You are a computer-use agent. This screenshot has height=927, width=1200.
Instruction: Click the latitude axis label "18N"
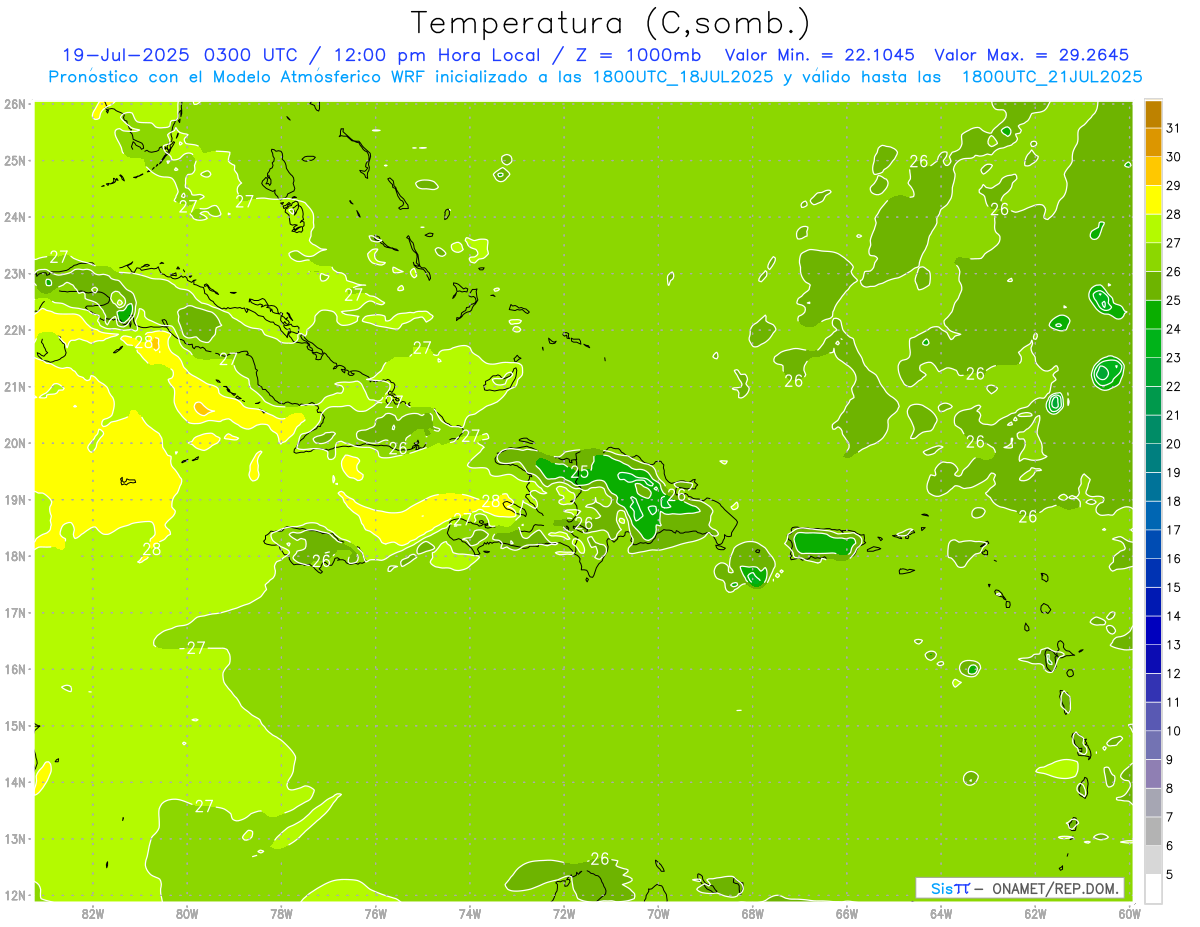click(x=15, y=556)
